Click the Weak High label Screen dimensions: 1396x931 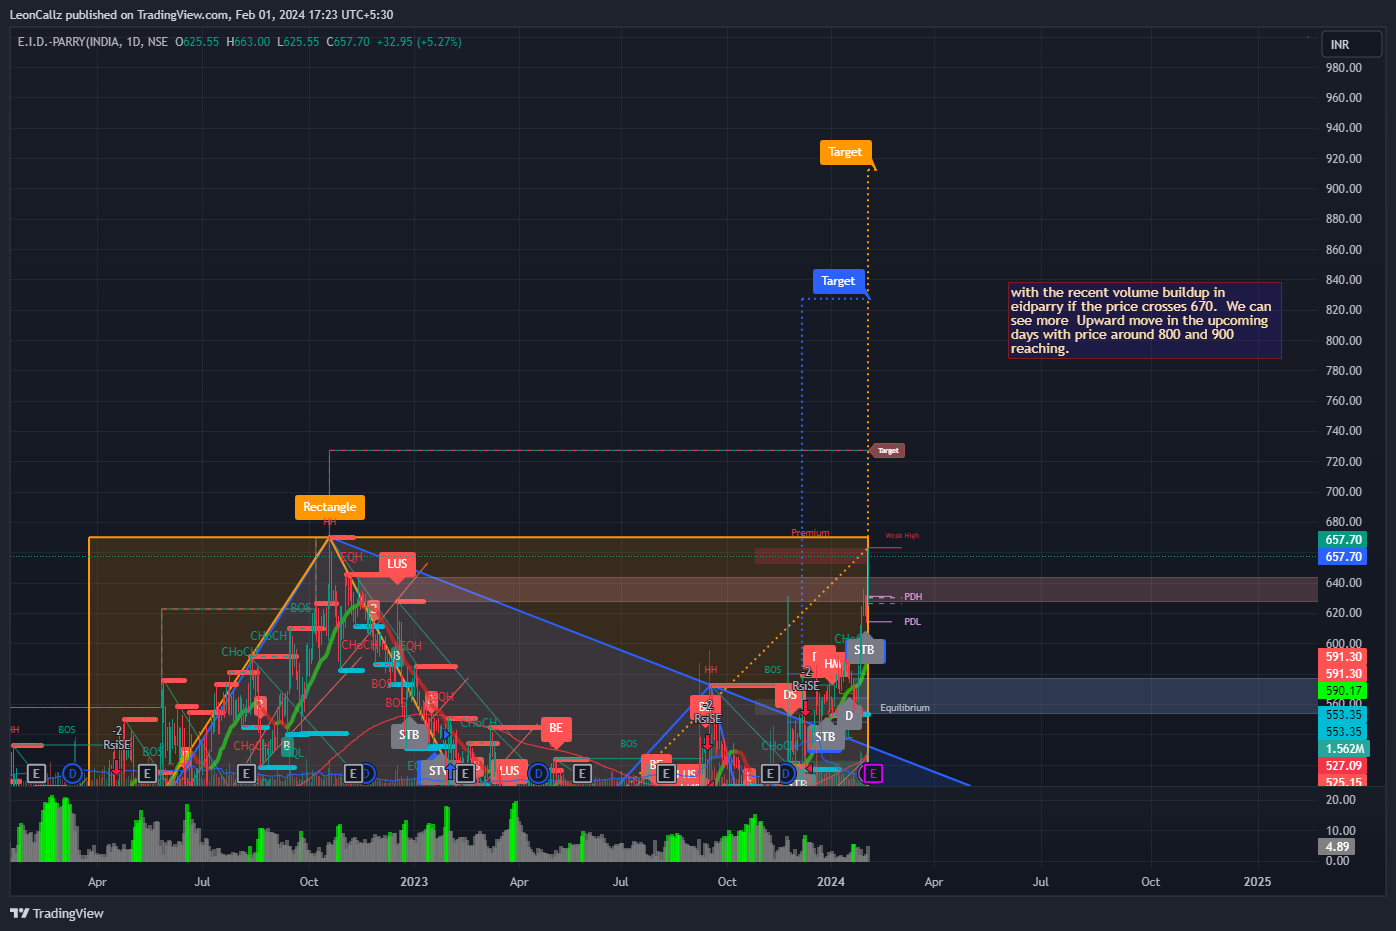(x=902, y=536)
